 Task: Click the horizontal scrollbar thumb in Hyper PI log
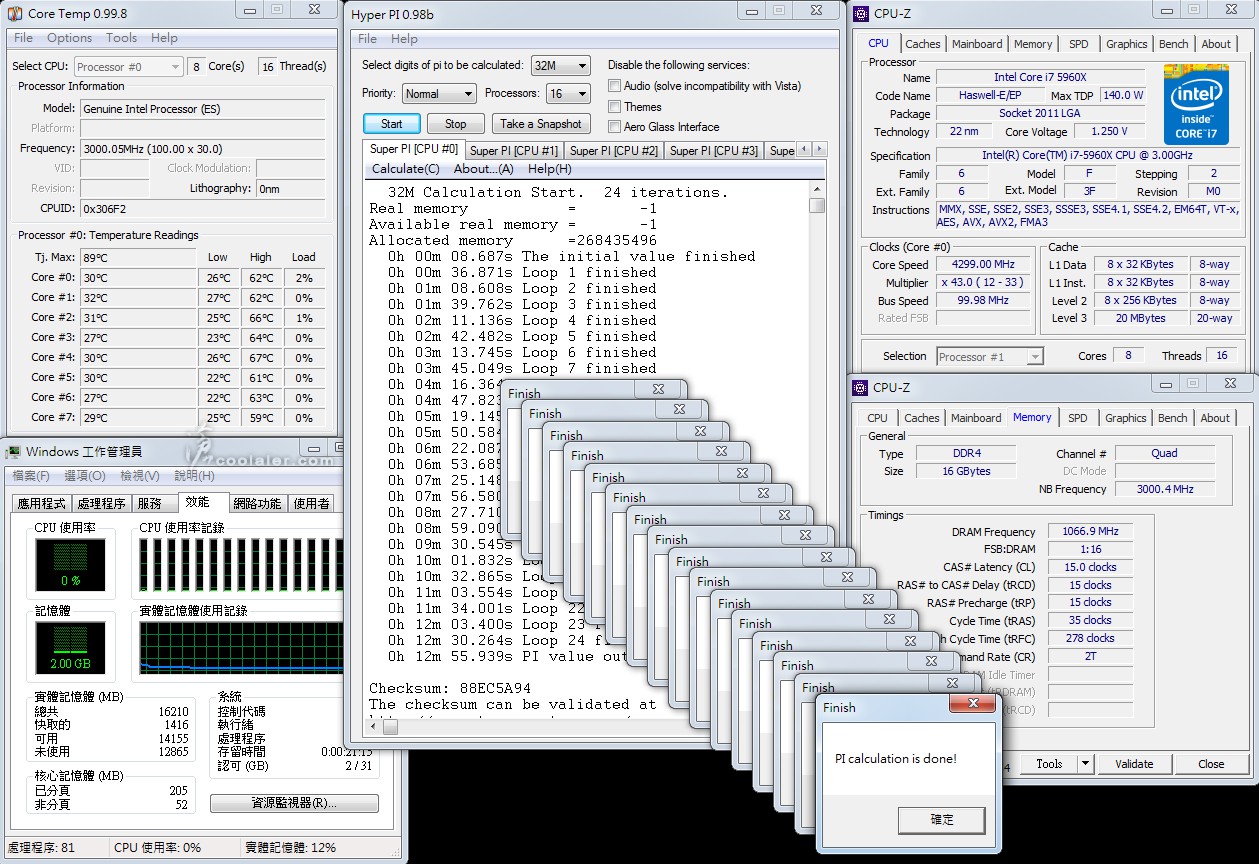[390, 727]
